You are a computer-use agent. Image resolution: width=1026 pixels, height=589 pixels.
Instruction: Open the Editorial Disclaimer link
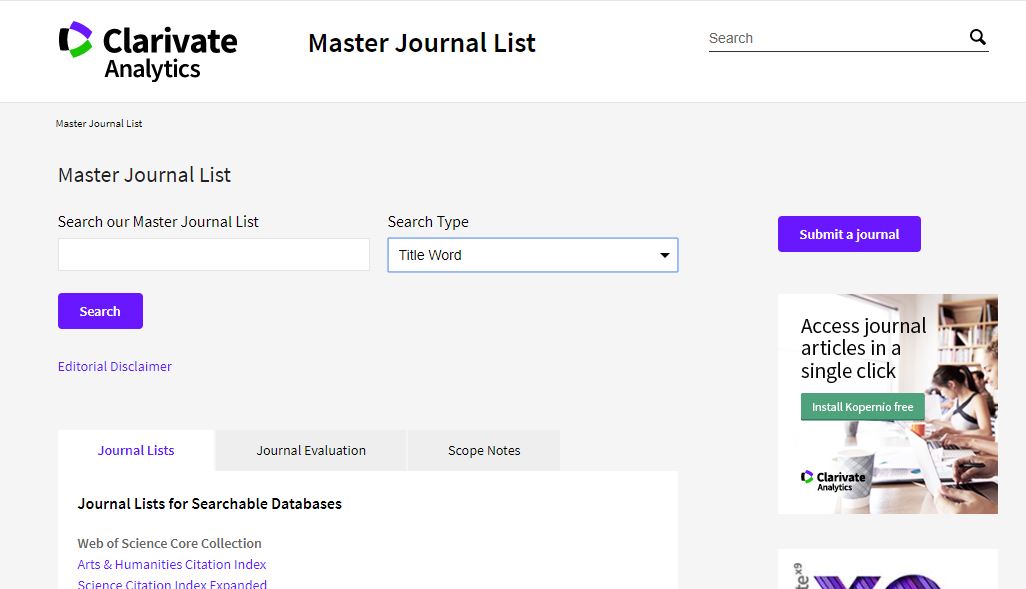[x=115, y=367]
